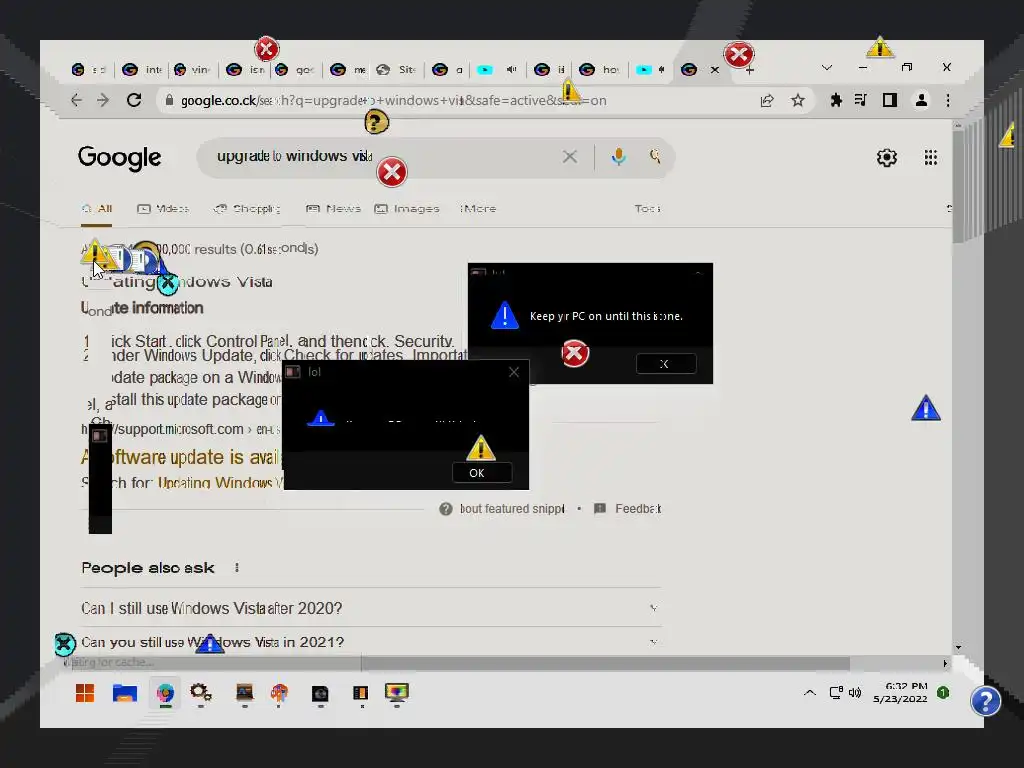The height and width of the screenshot is (768, 1024).
Task: Switch to the "Site" tab
Action: (x=398, y=70)
